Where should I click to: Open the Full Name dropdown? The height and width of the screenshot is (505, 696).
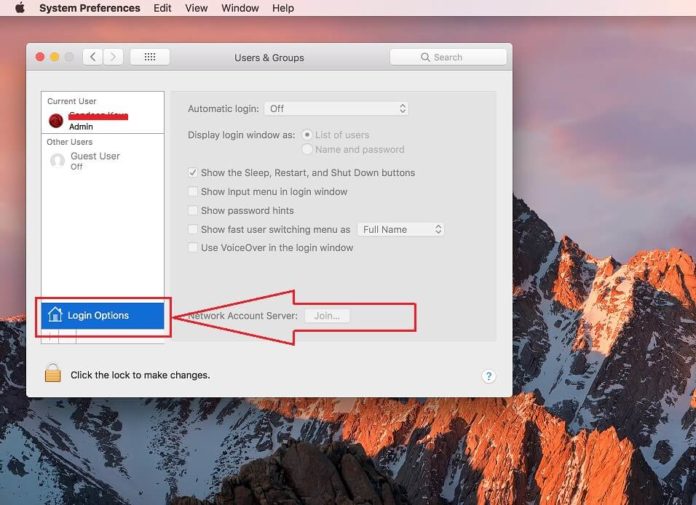[x=401, y=229]
